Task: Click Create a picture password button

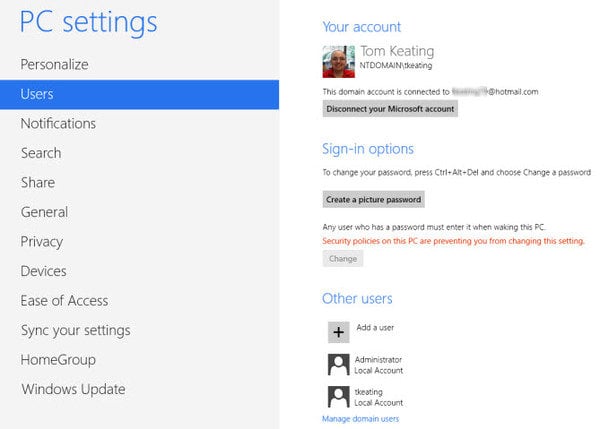Action: pyautogui.click(x=373, y=200)
